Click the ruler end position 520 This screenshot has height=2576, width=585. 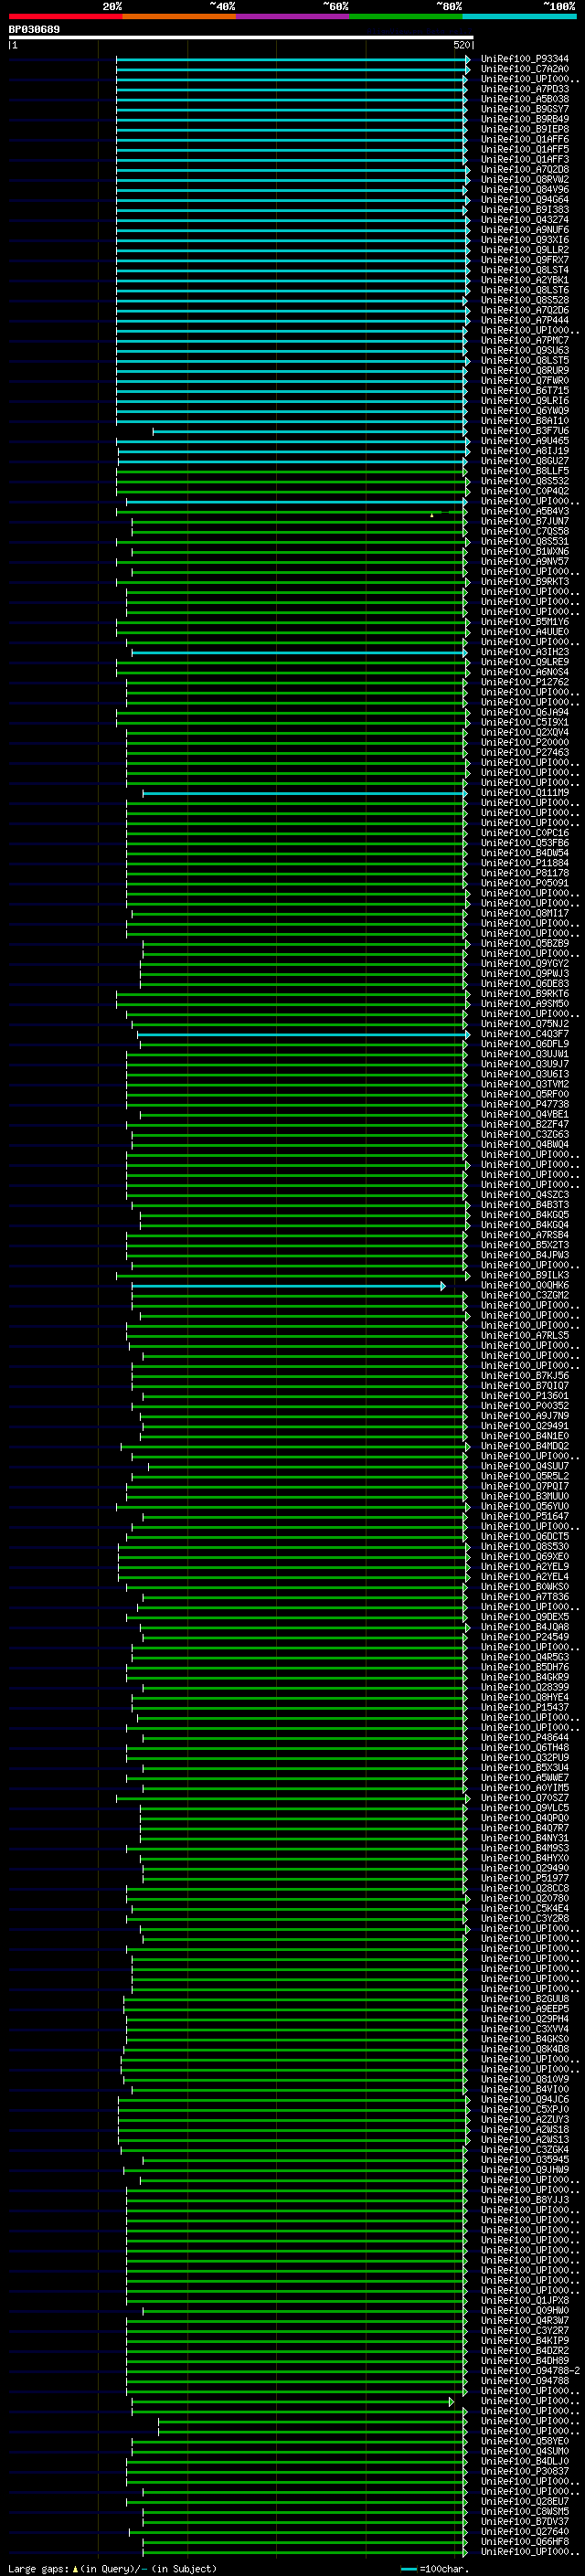(462, 45)
